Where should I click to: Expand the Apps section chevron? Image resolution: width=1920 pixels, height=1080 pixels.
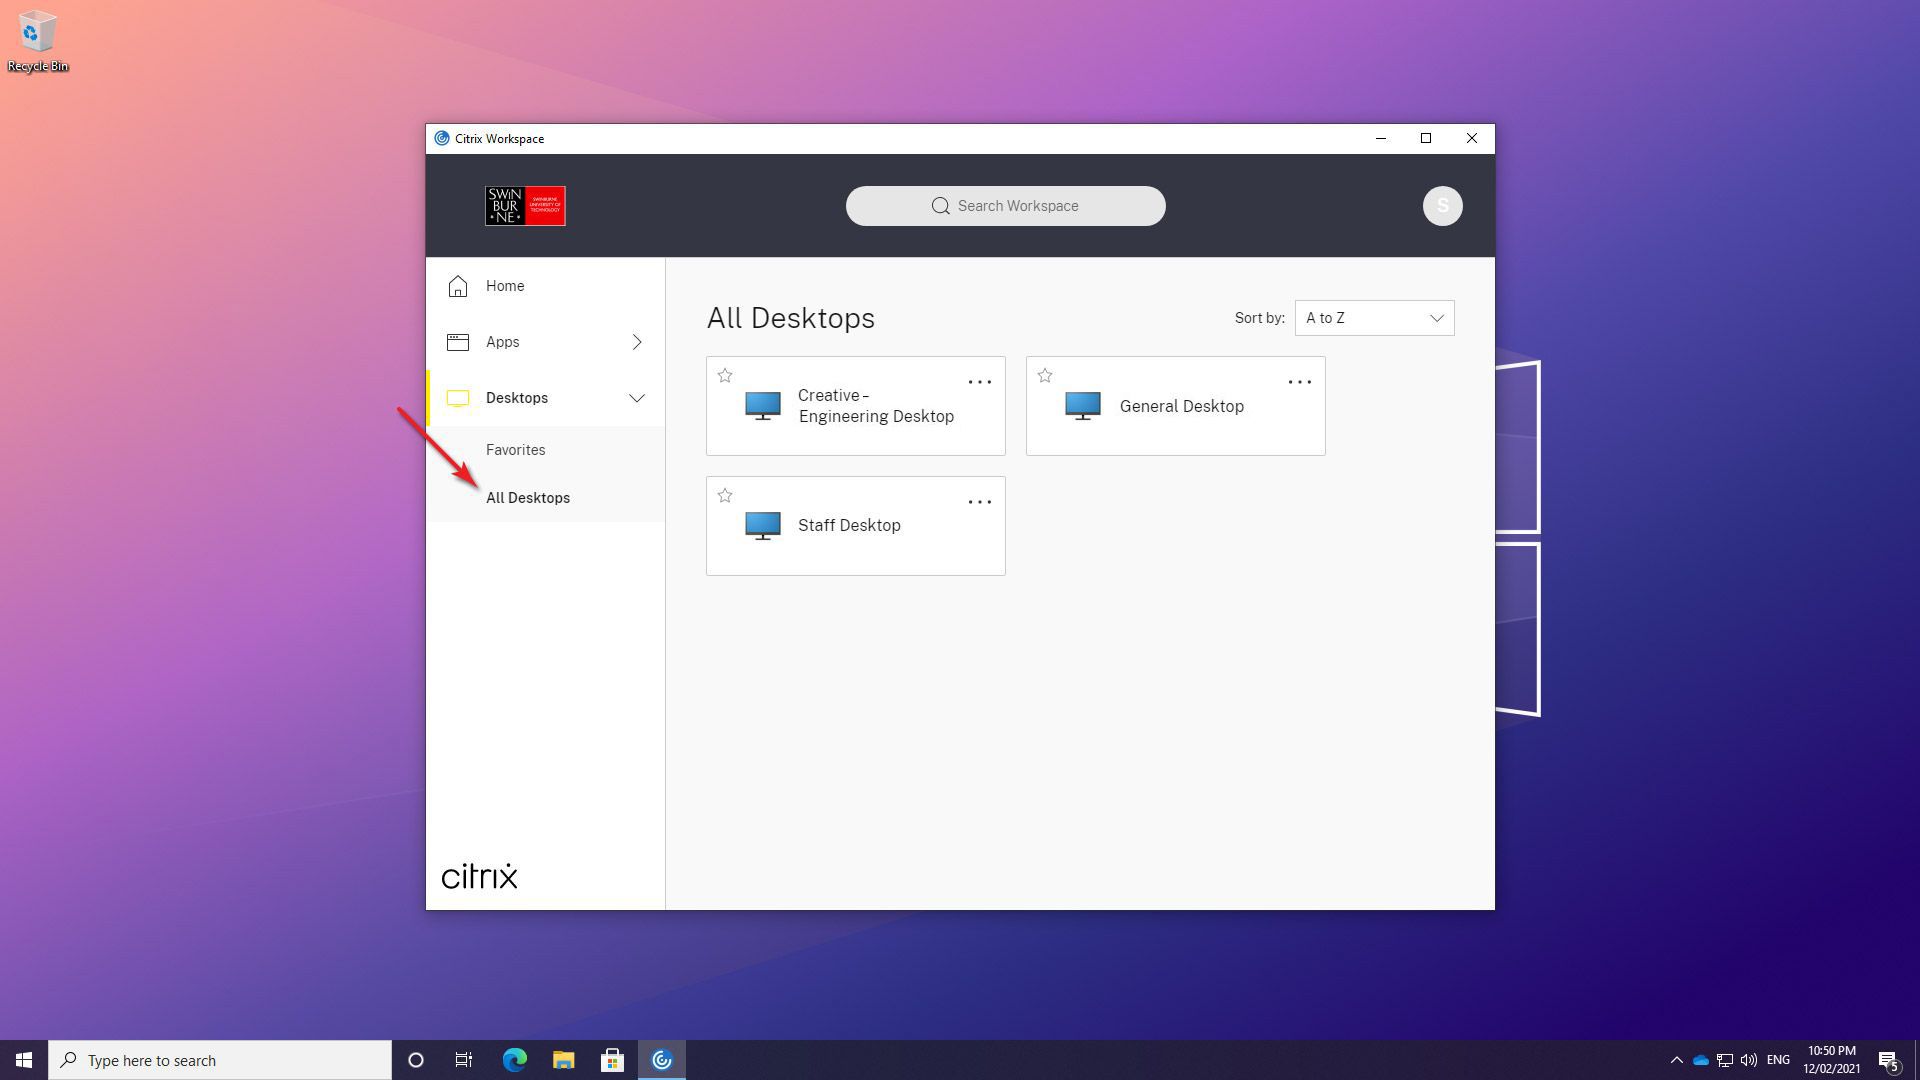click(637, 342)
